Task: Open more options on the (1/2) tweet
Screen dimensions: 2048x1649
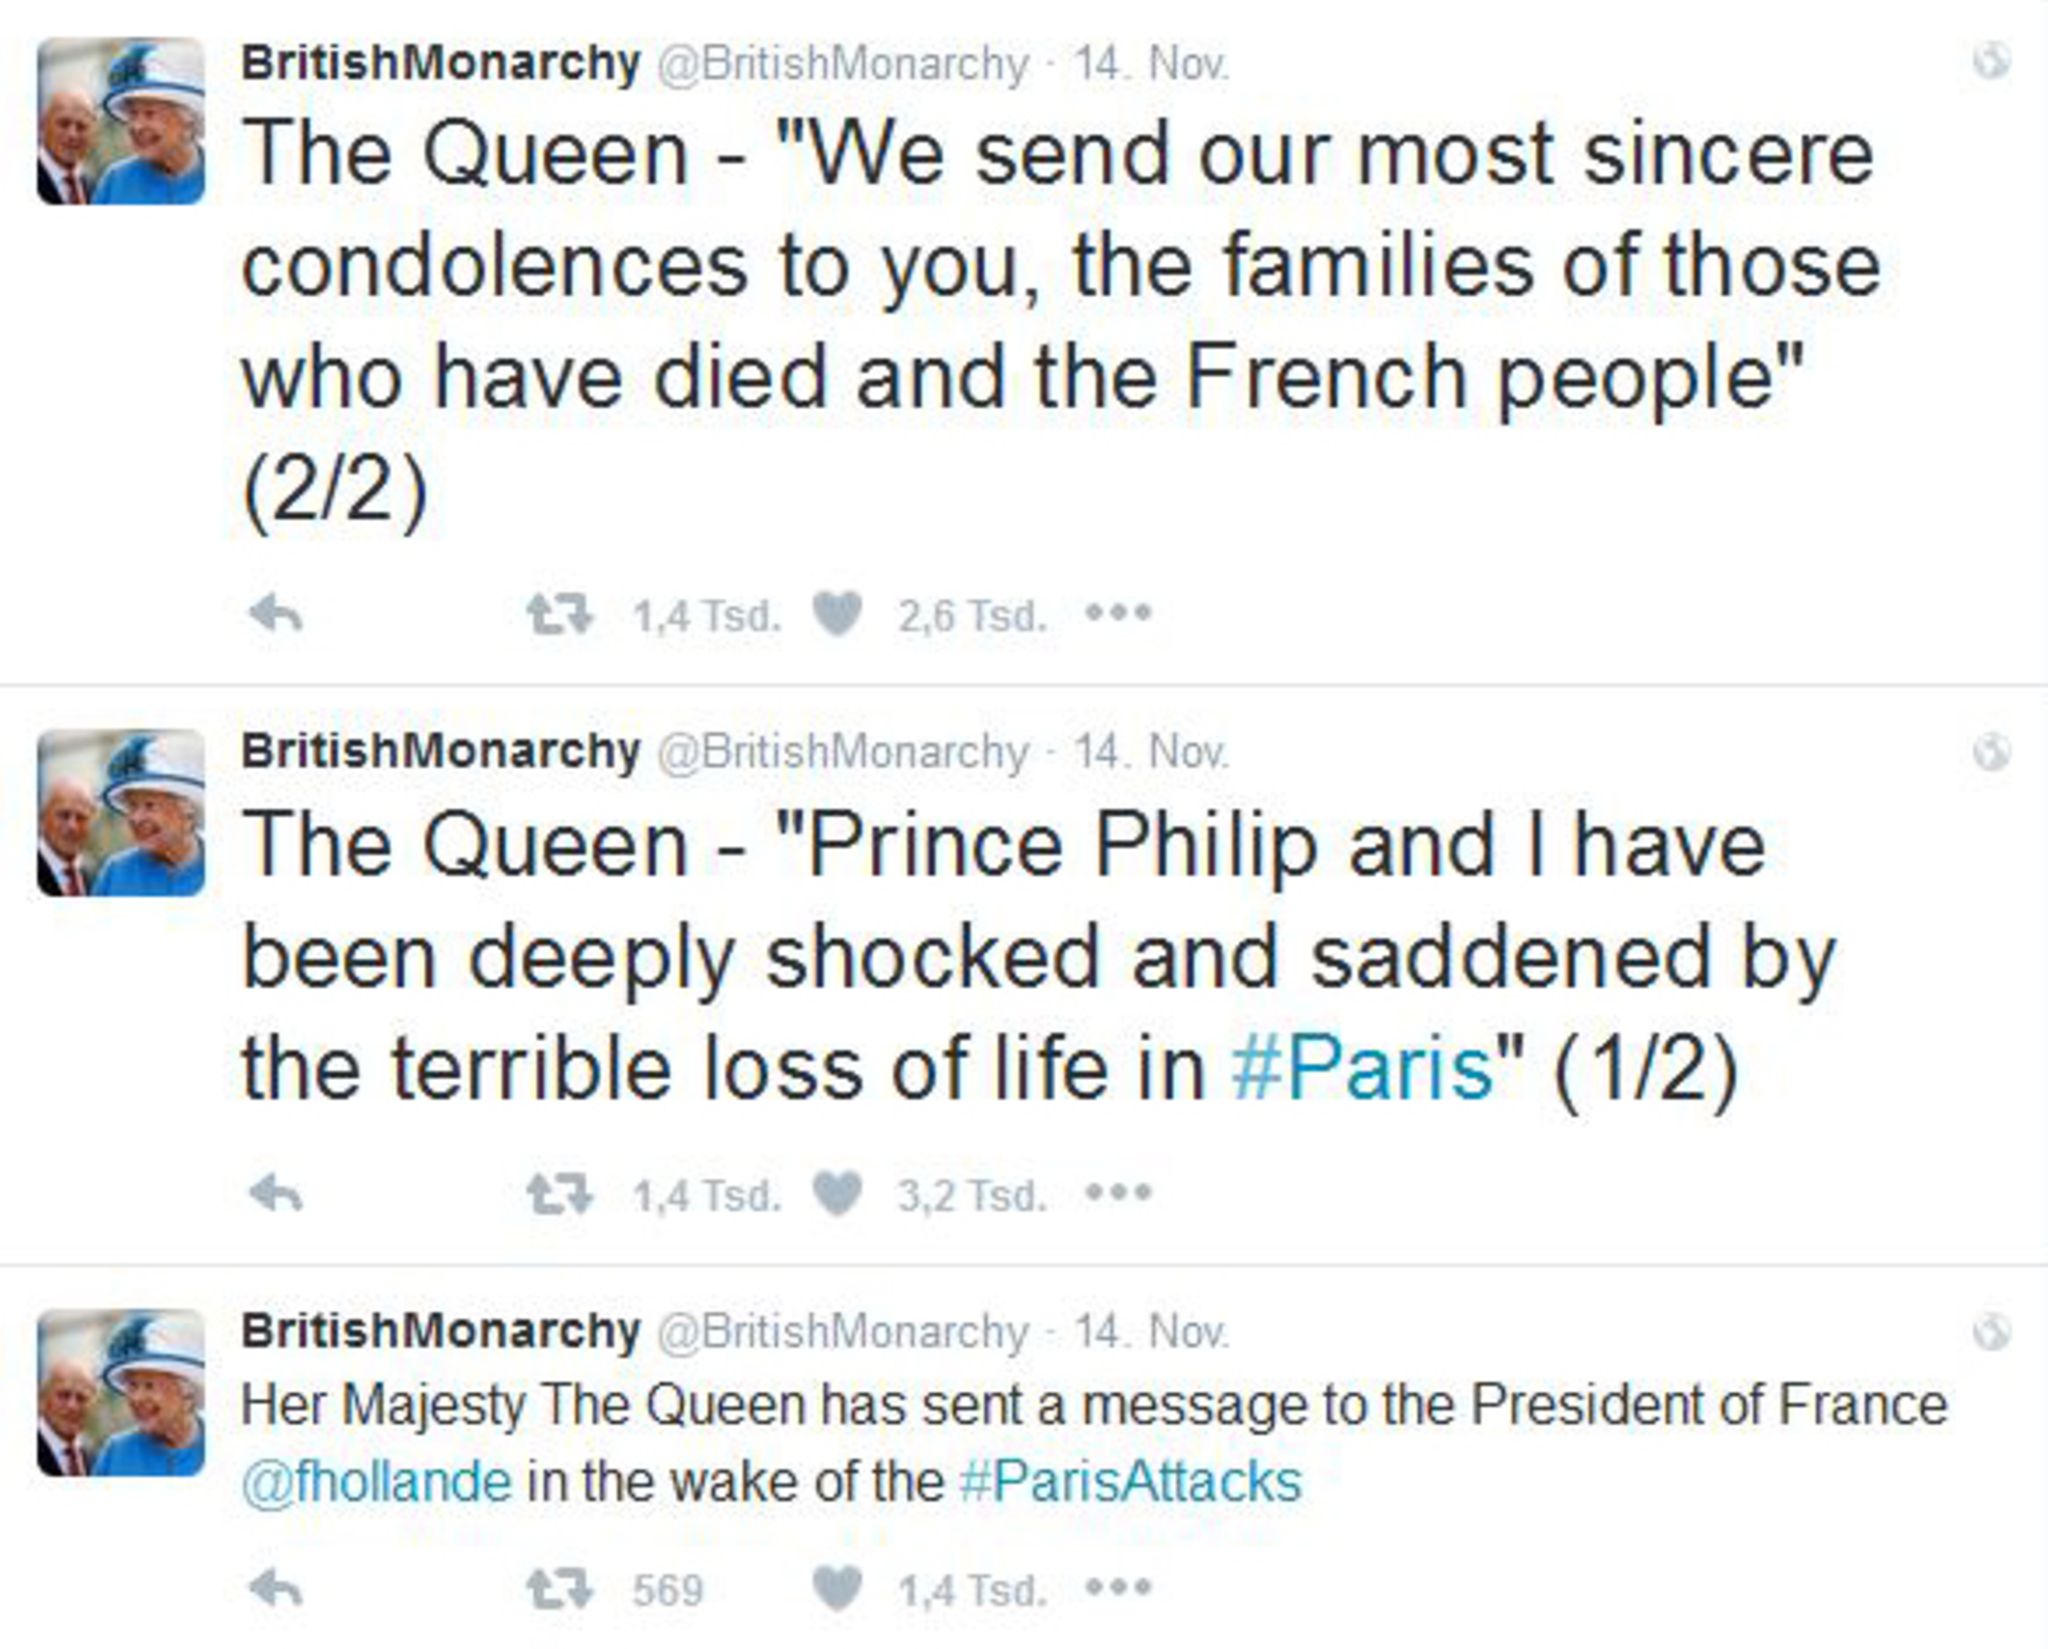Action: [1119, 1192]
